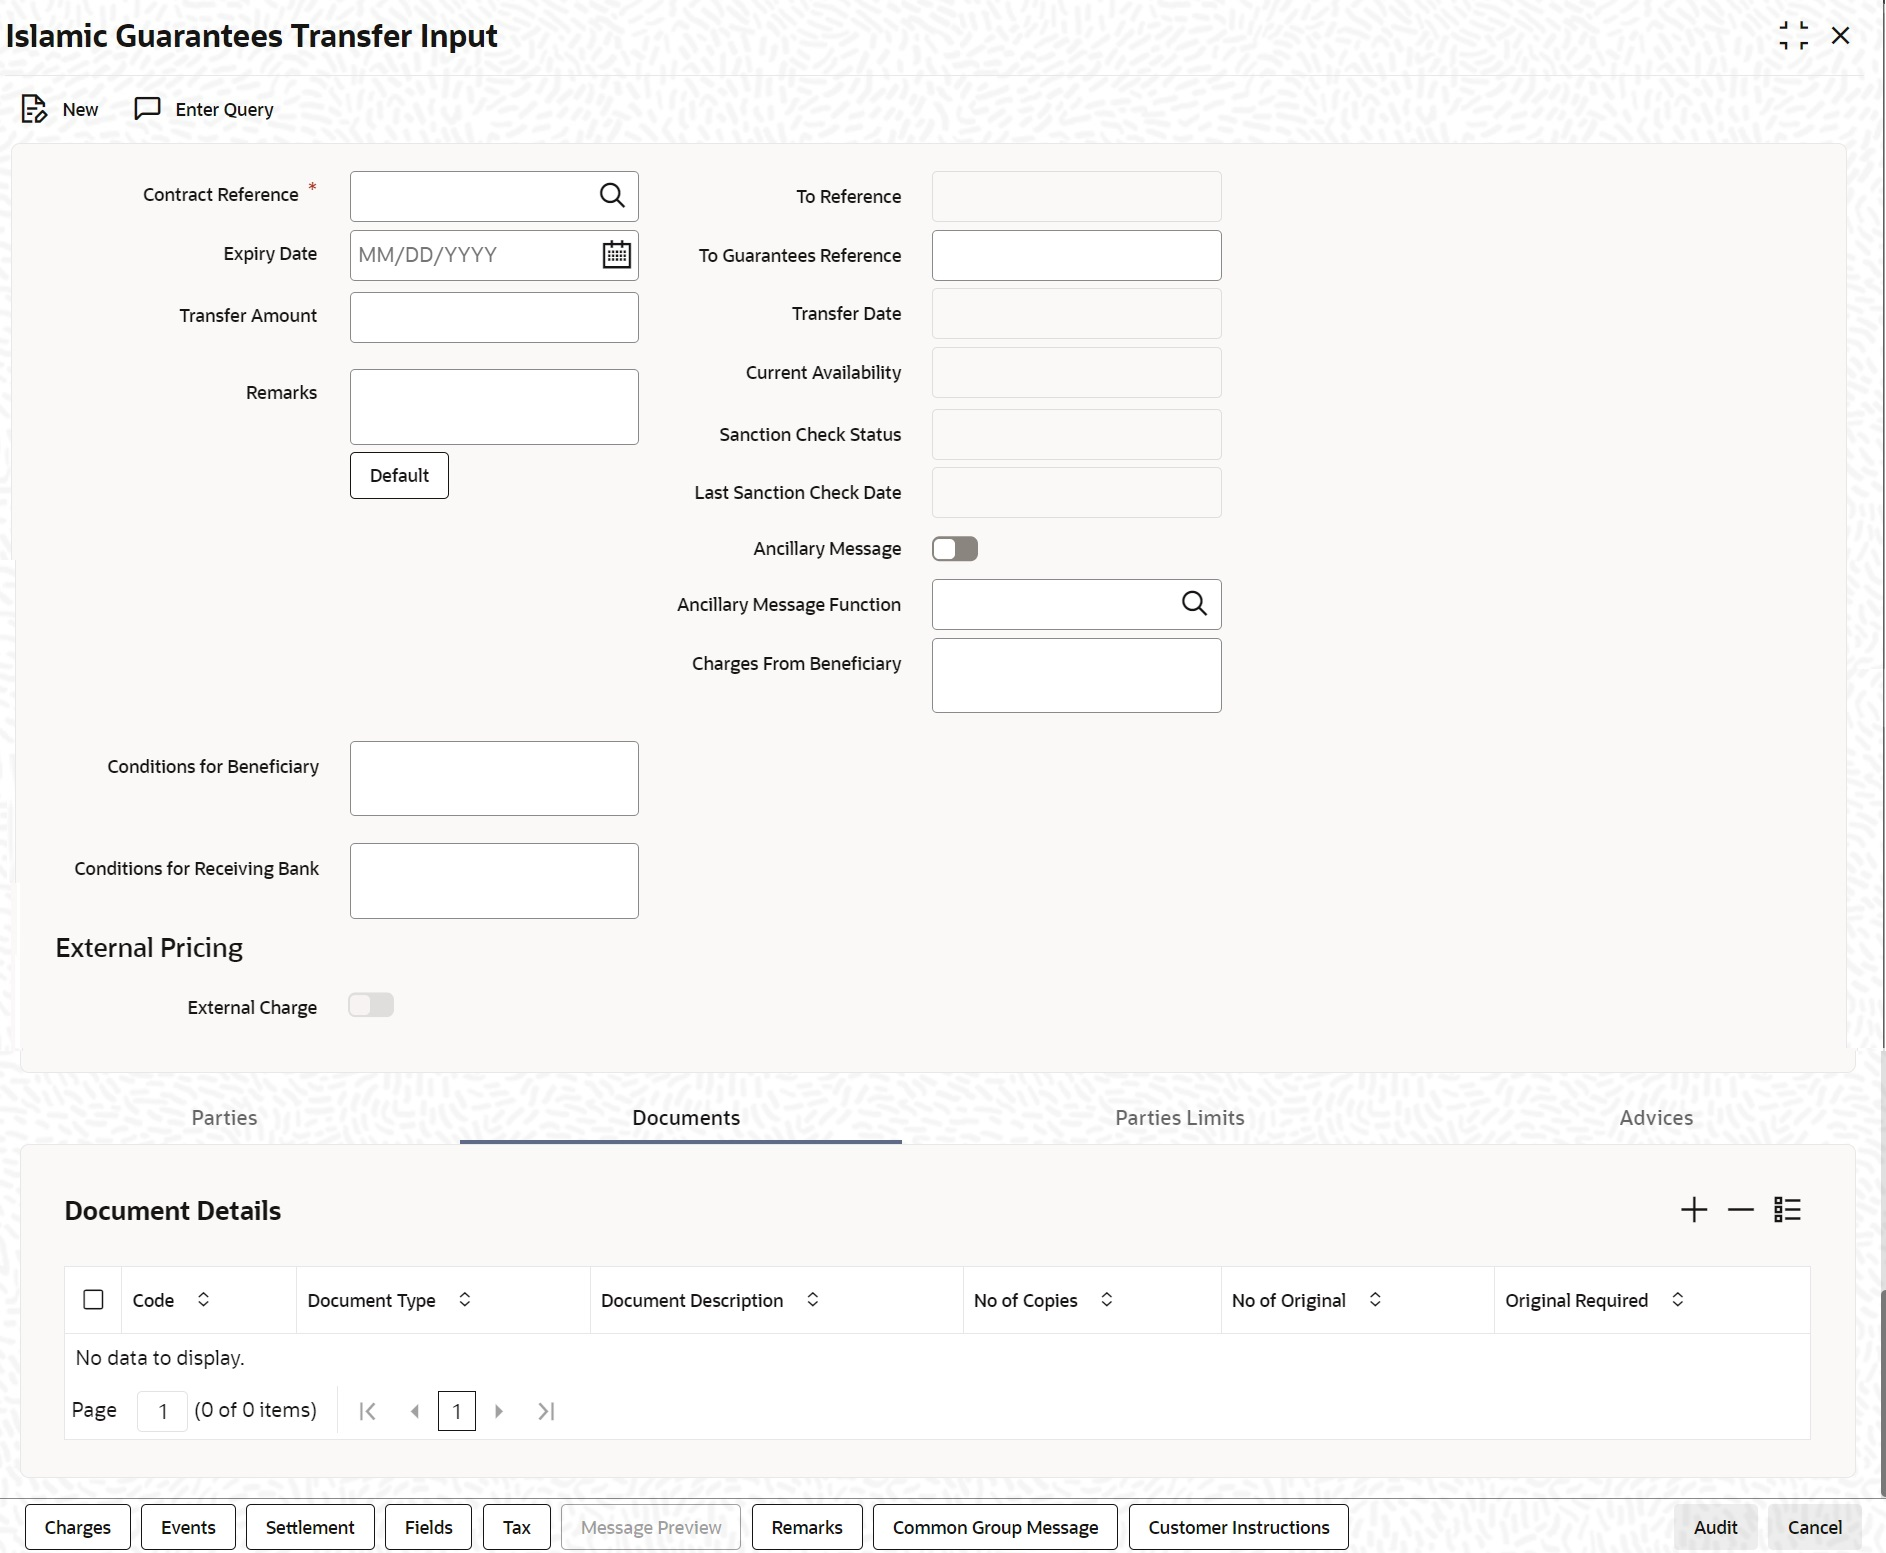
Task: Toggle the Ancillary Message switch
Action: pyautogui.click(x=955, y=549)
